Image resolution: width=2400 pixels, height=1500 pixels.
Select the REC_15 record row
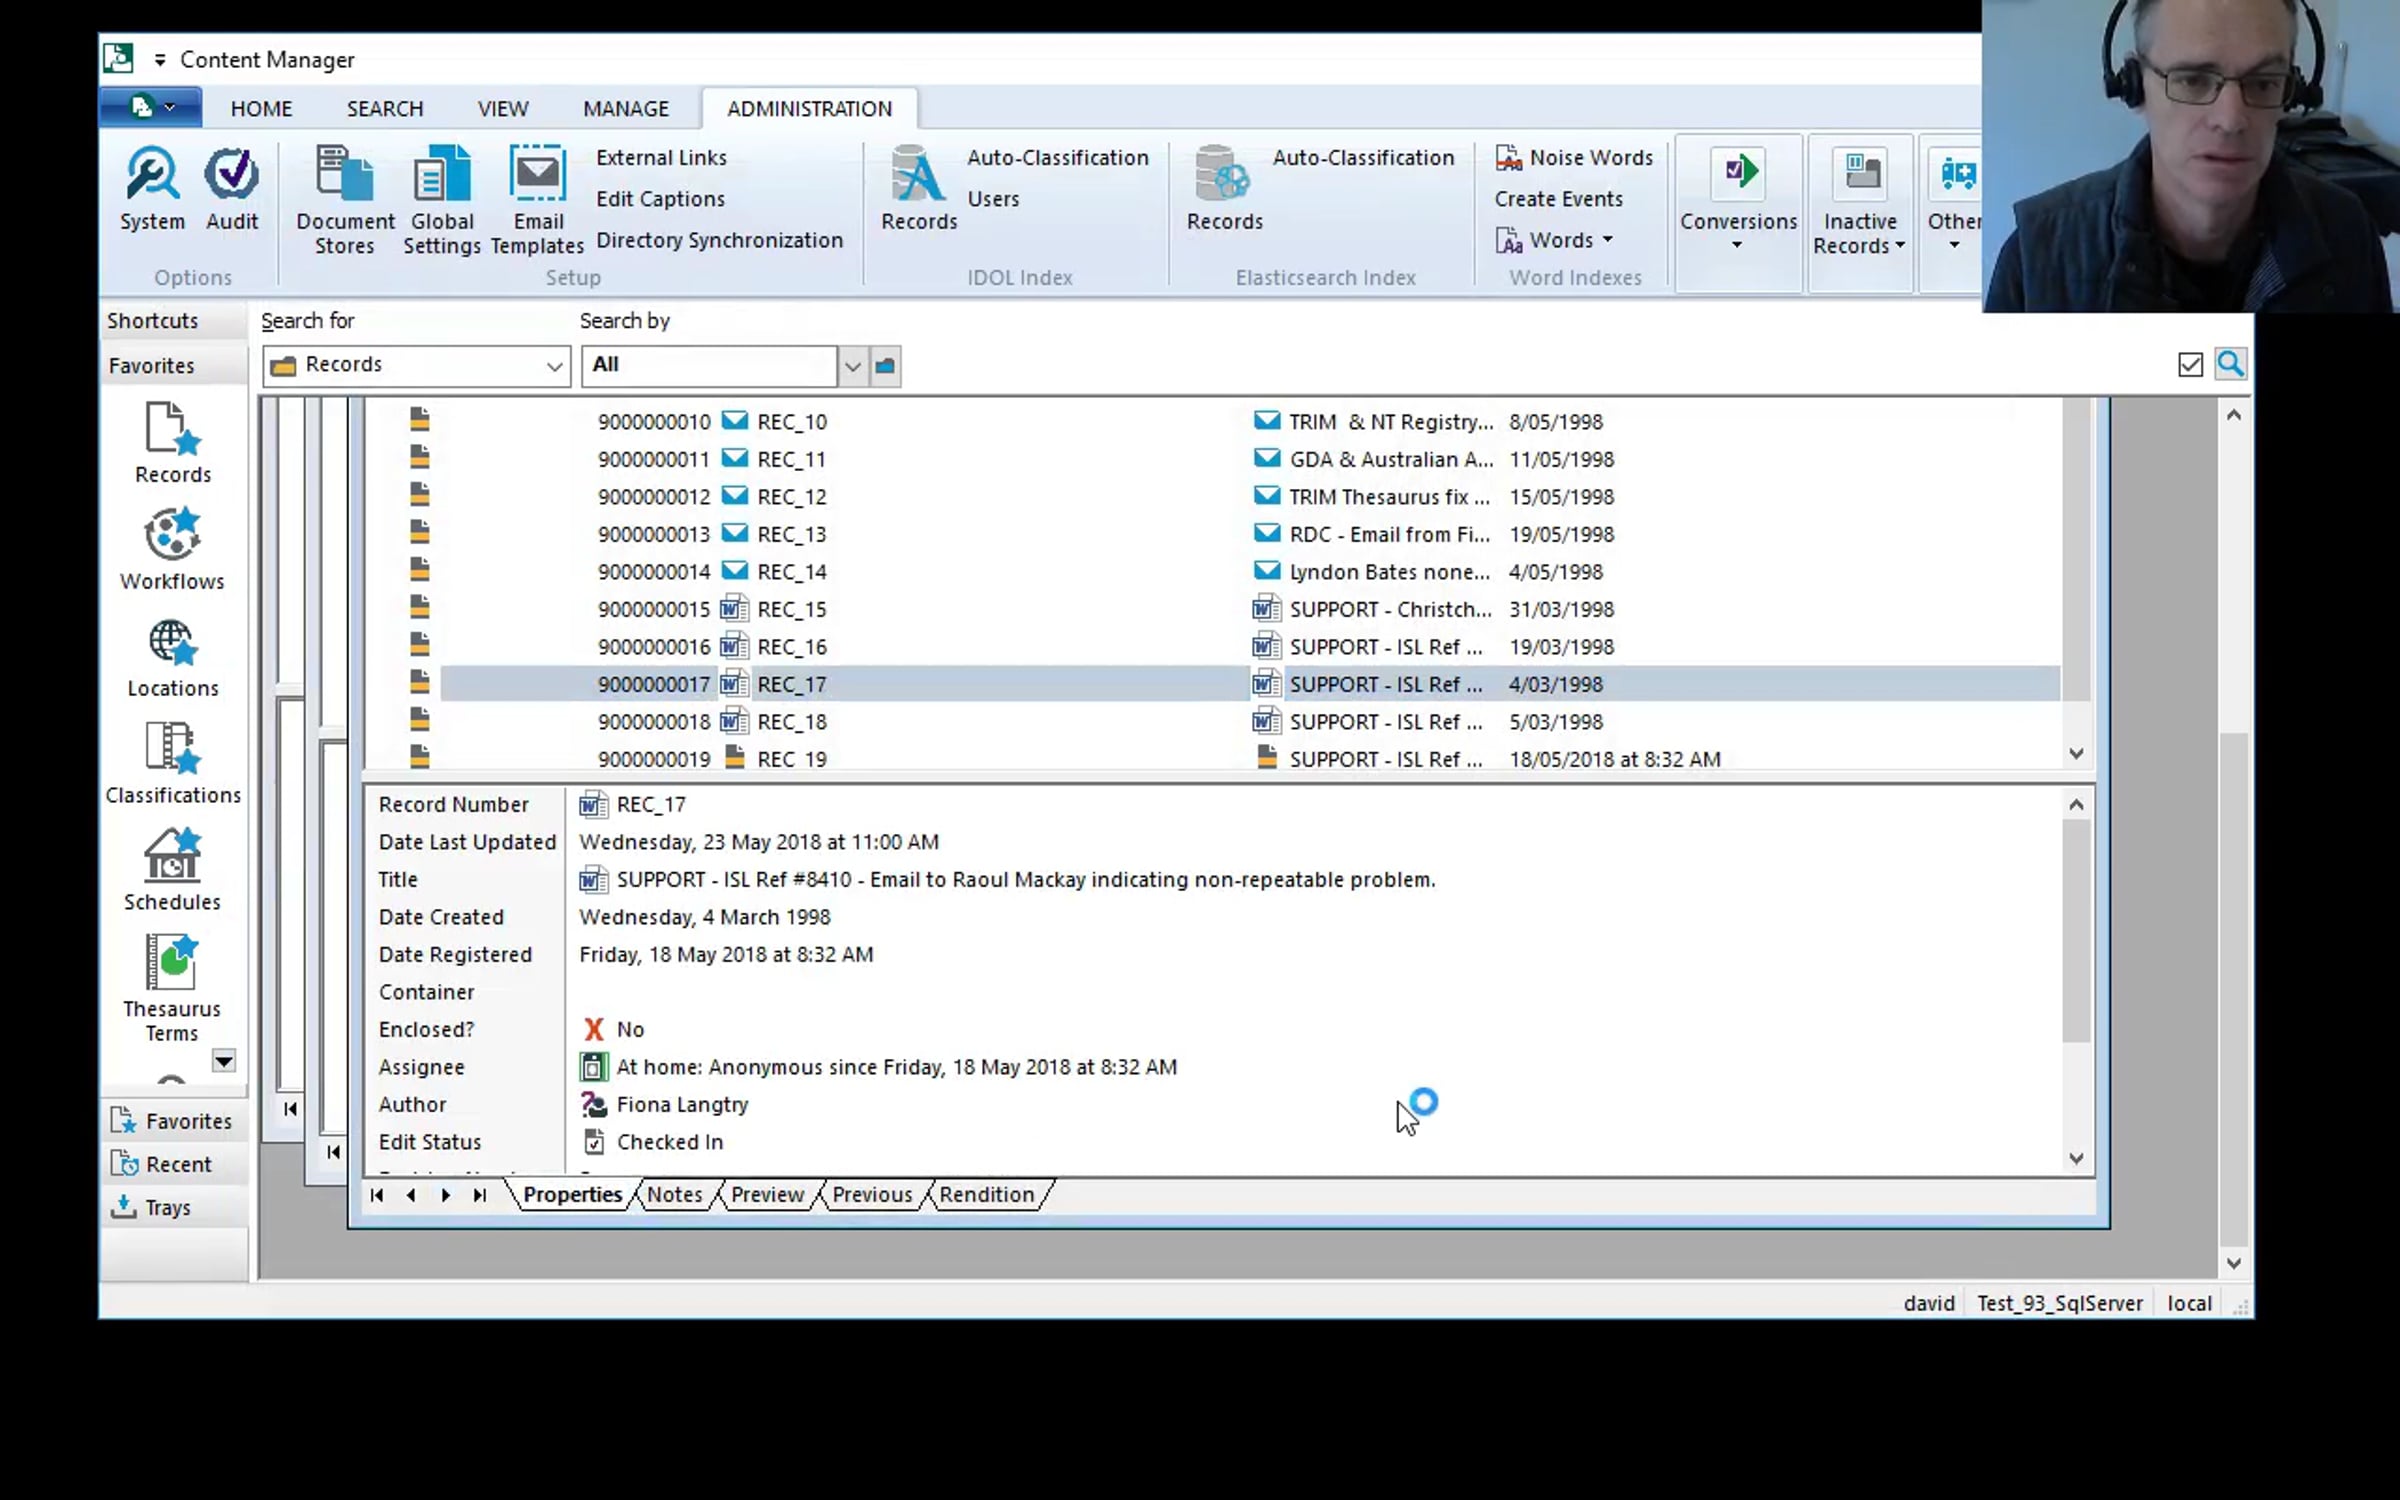[792, 609]
